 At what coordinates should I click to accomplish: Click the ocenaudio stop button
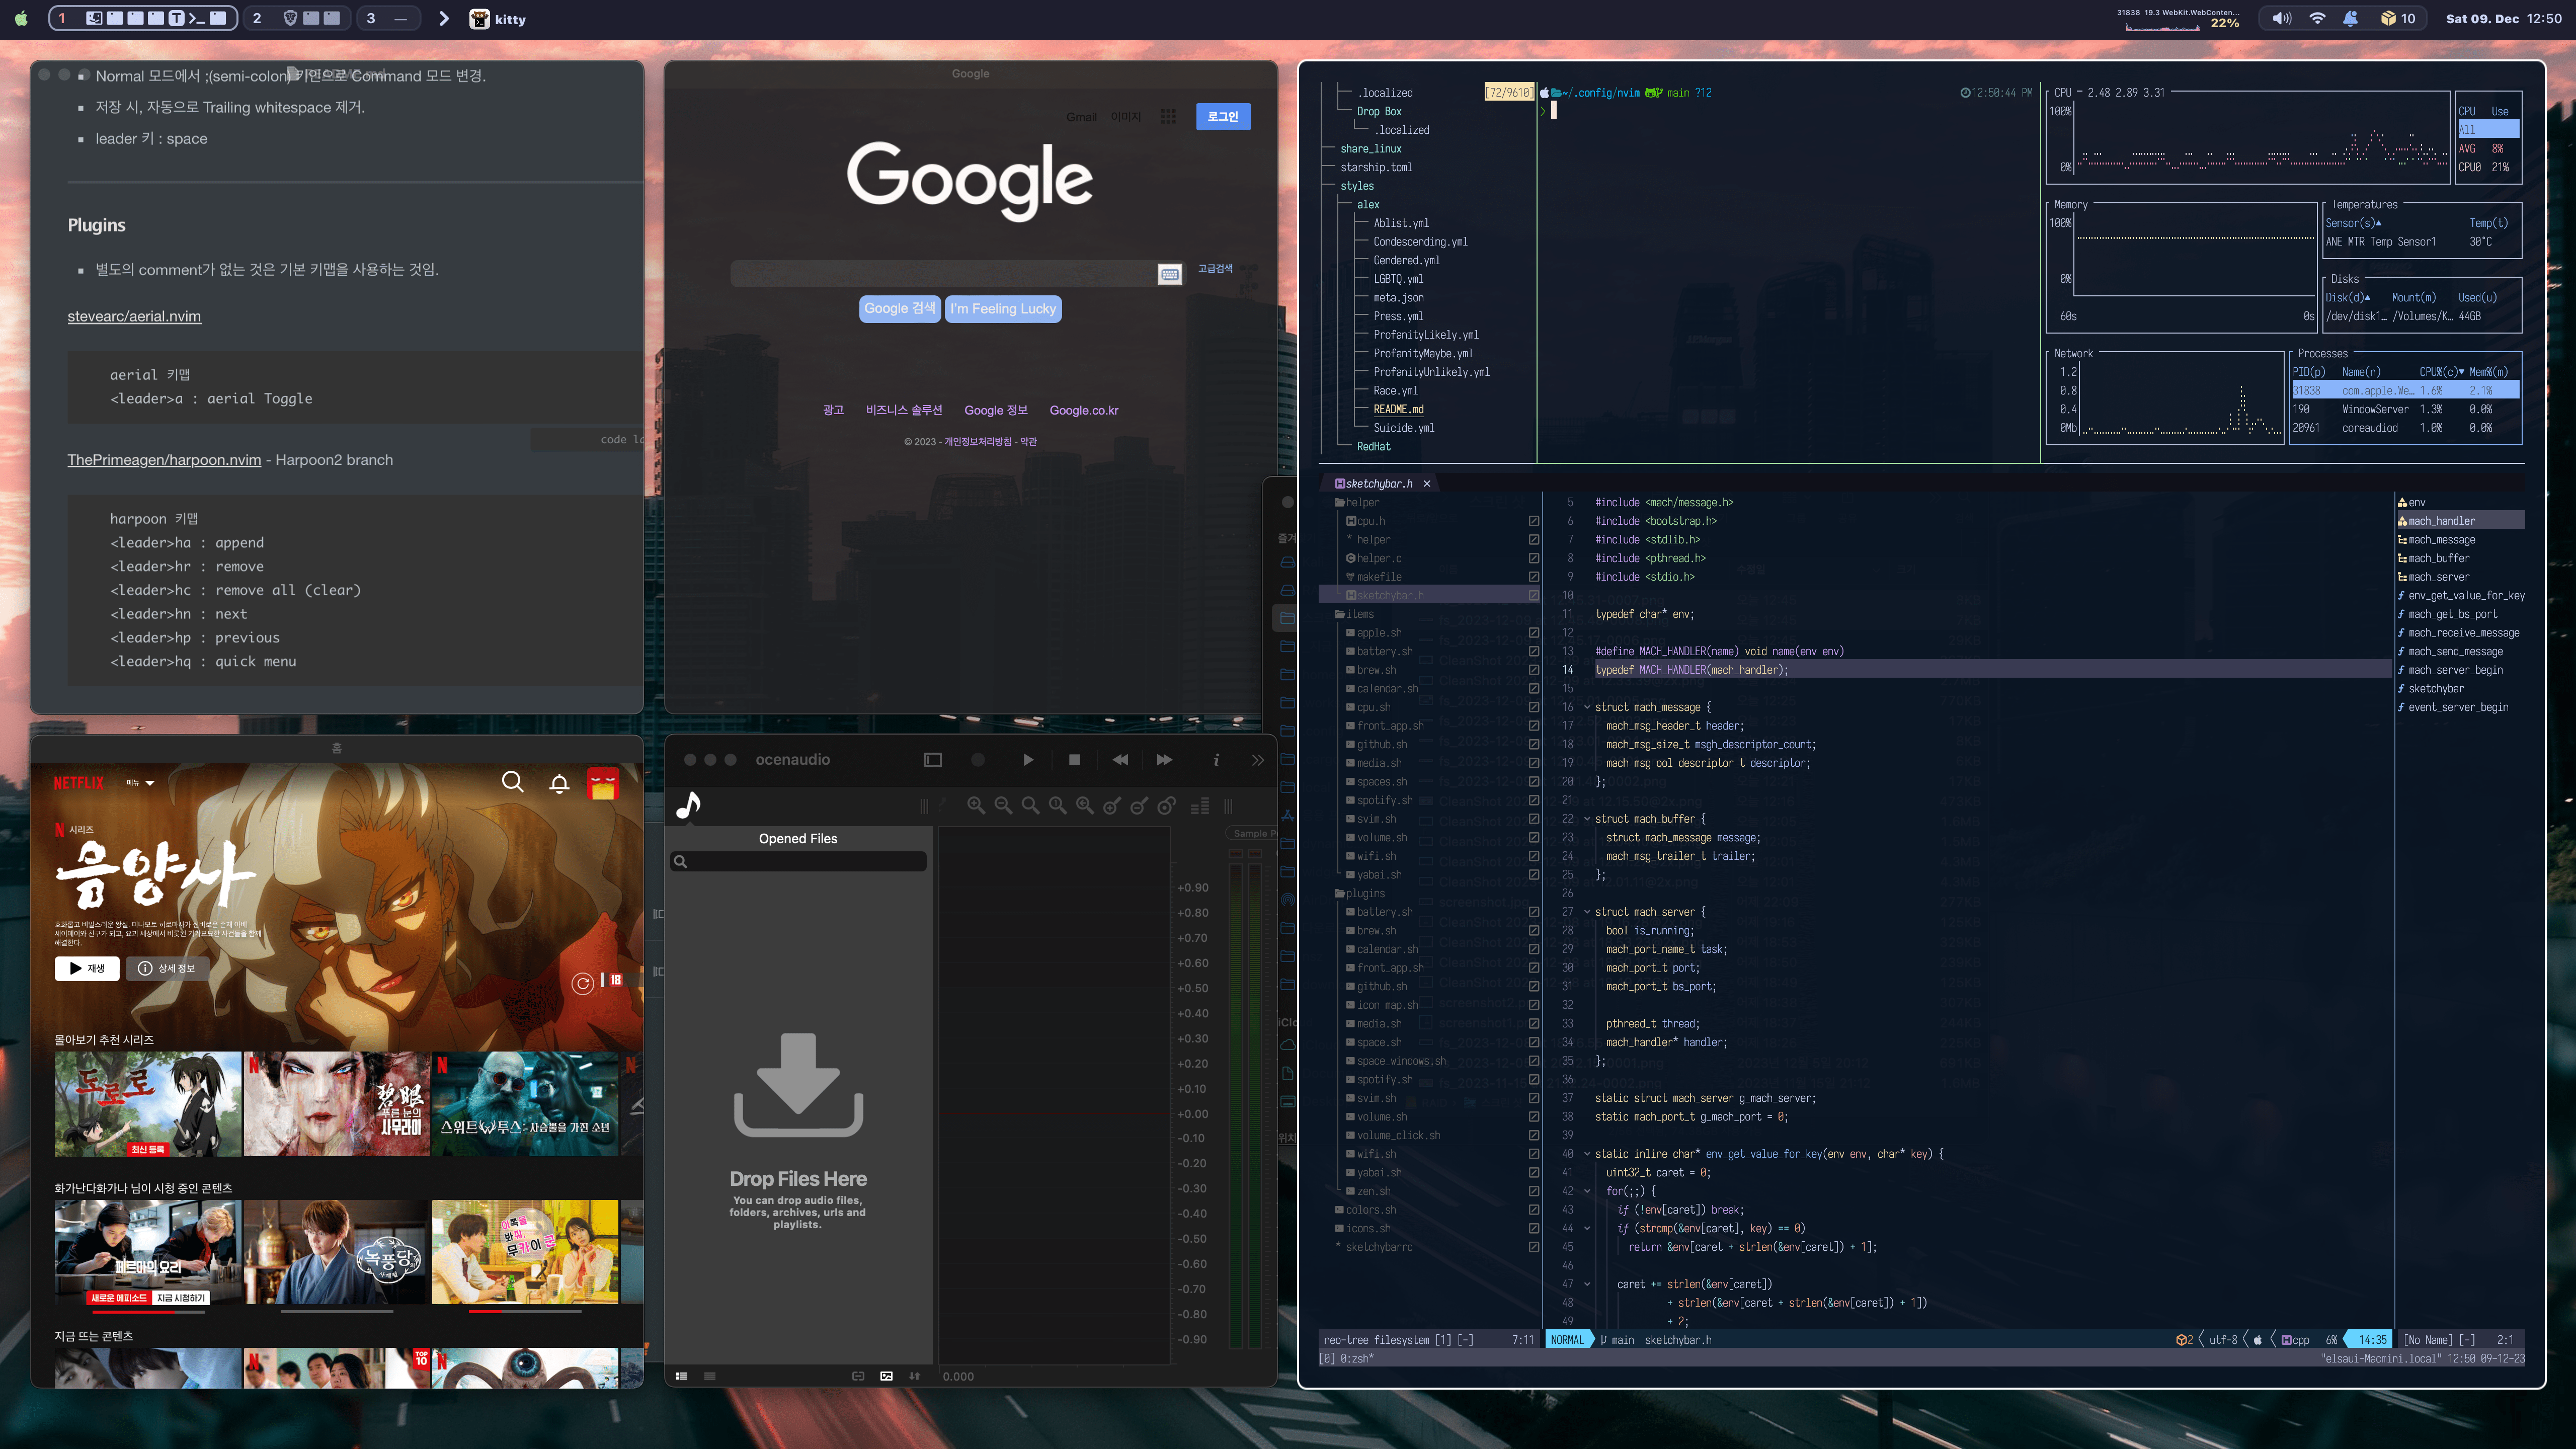click(1074, 760)
